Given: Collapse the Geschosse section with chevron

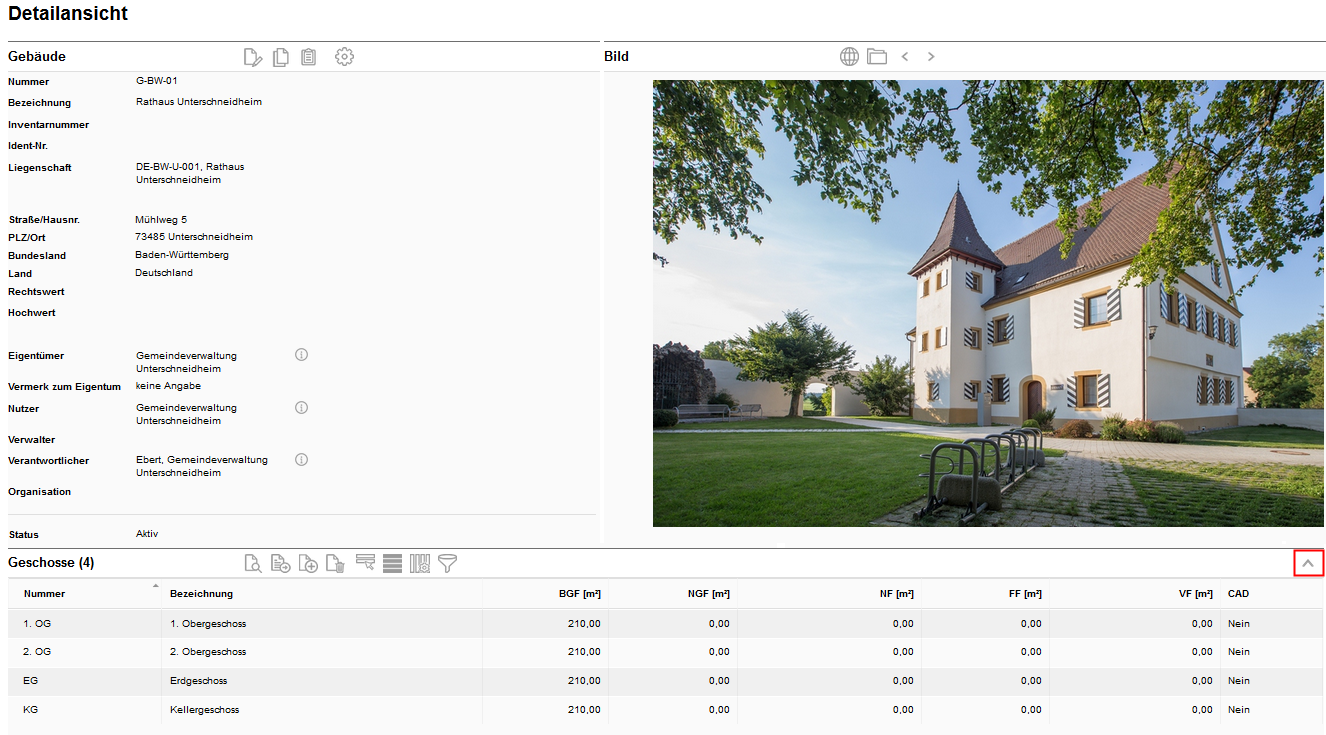Looking at the screenshot, I should (x=1308, y=564).
